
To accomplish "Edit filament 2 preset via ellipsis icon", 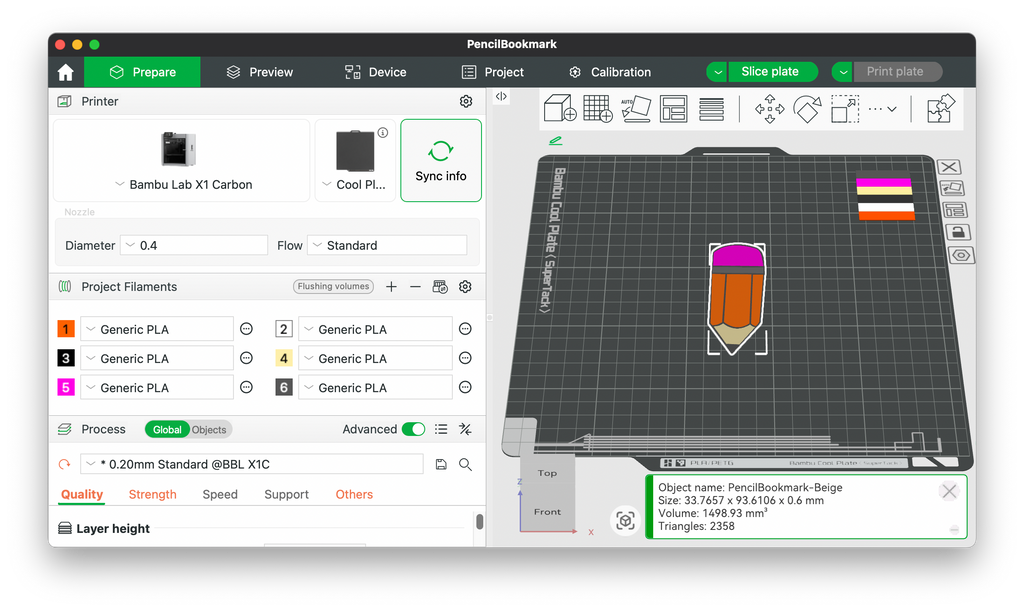I will click(x=465, y=329).
